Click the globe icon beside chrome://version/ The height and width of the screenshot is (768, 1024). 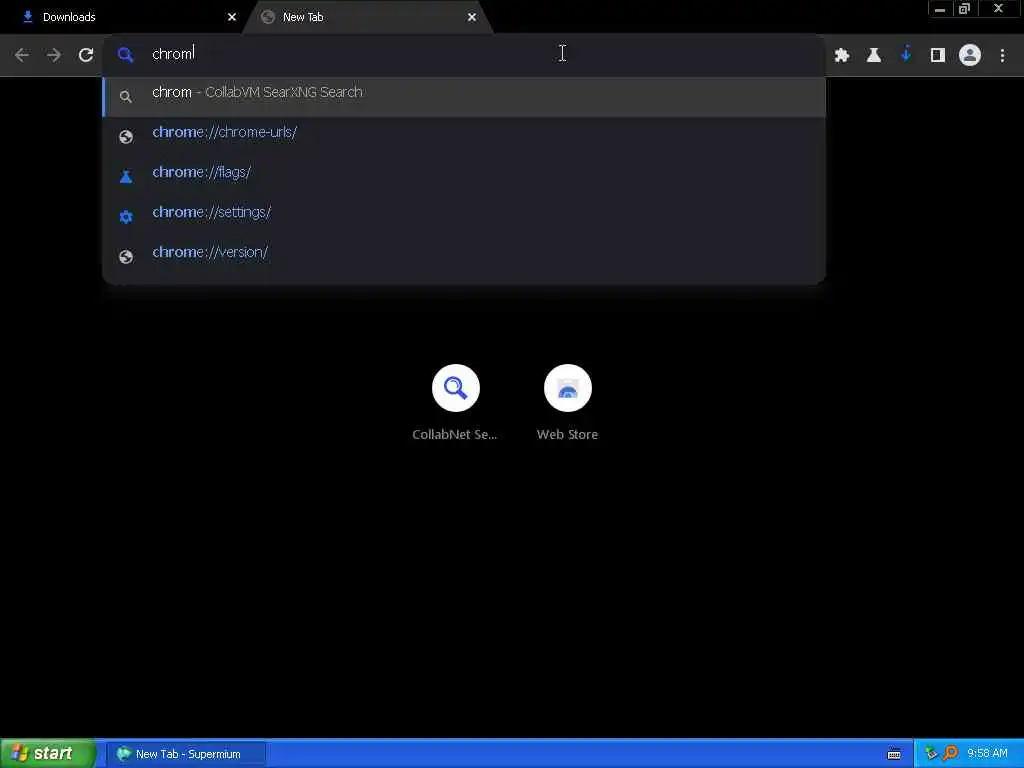pos(126,257)
